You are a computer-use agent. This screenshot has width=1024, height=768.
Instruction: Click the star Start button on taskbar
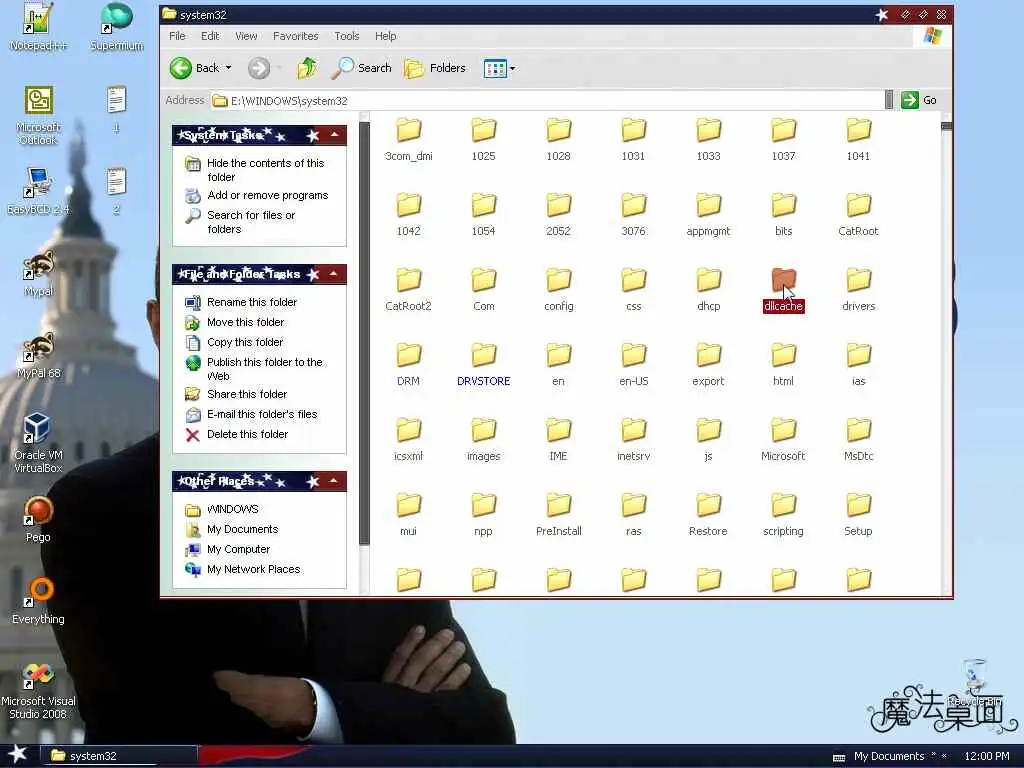tap(18, 754)
